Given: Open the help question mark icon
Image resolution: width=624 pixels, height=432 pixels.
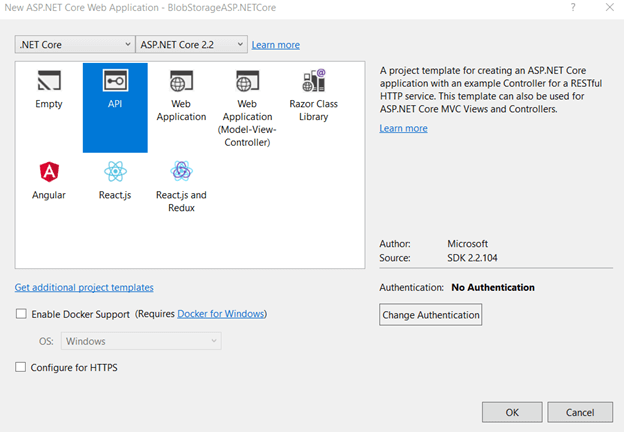Looking at the screenshot, I should [573, 8].
